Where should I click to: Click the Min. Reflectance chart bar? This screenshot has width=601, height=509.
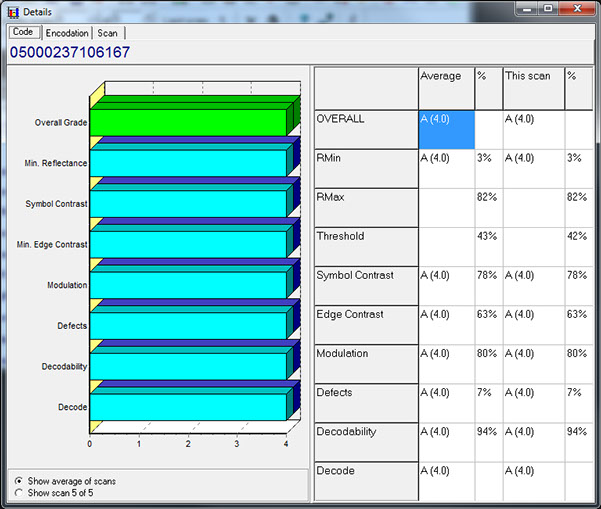pyautogui.click(x=188, y=163)
